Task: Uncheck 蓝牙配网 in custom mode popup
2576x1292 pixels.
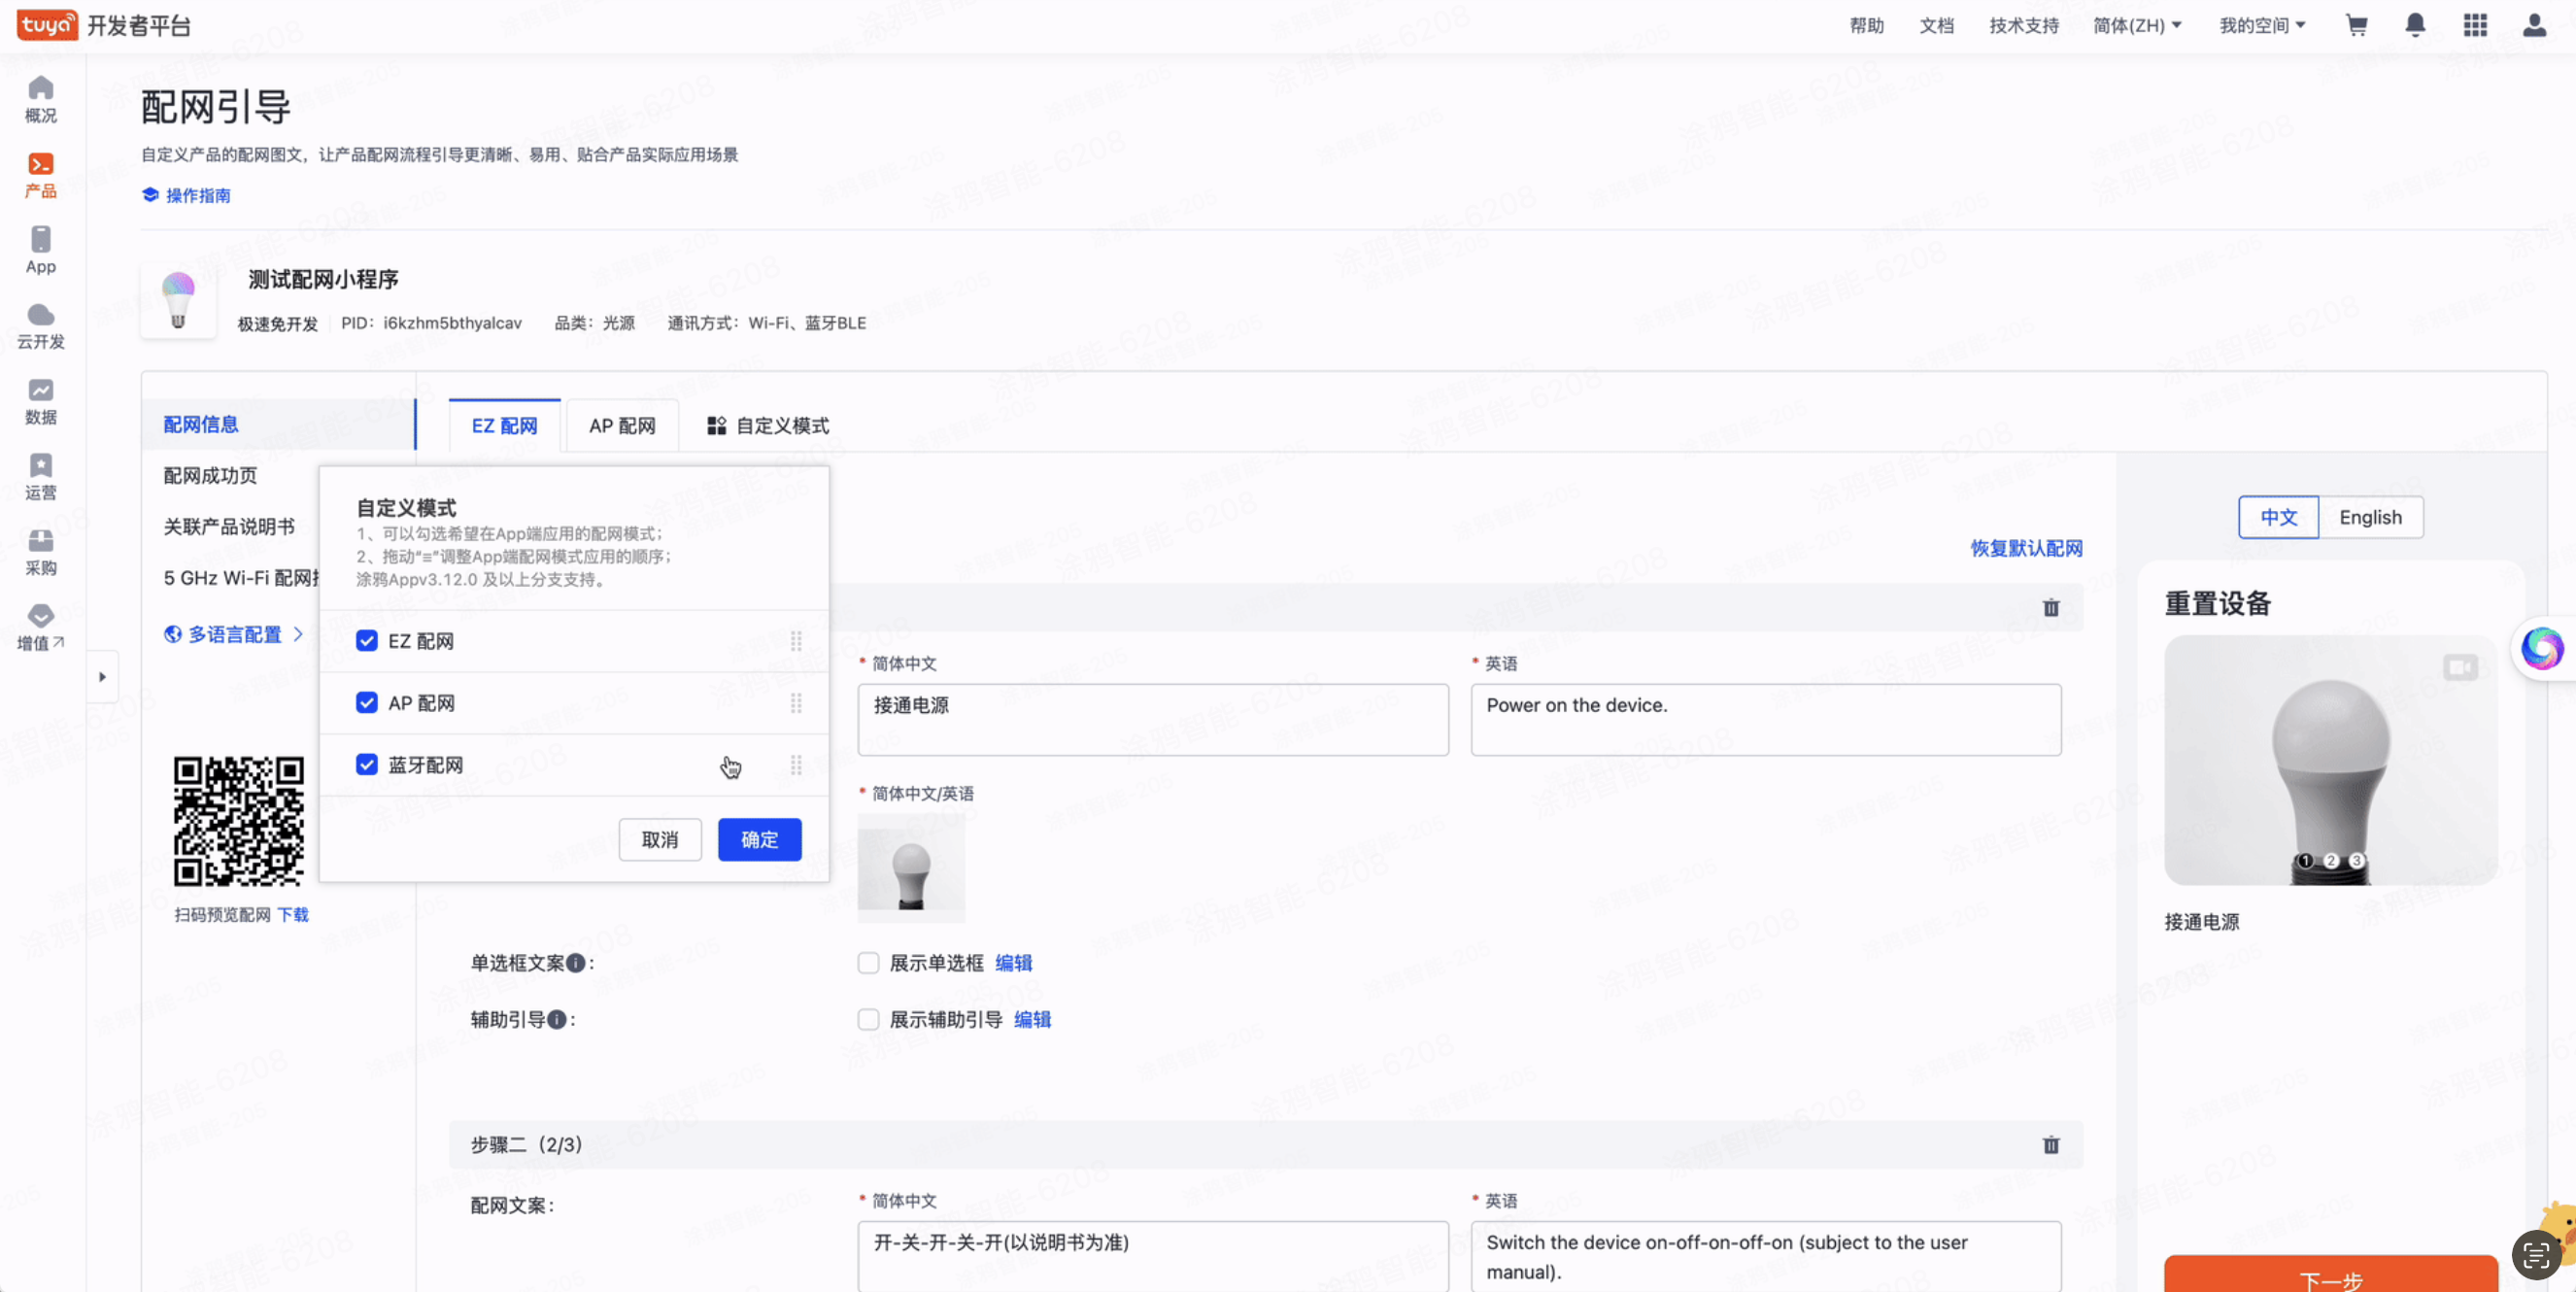Action: [x=367, y=765]
